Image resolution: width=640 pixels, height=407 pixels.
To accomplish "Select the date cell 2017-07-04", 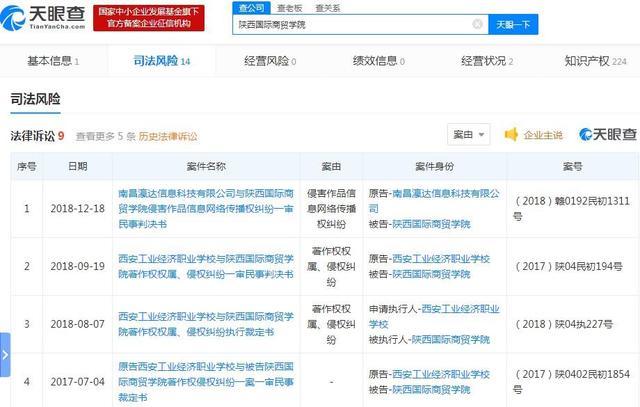I will (x=78, y=382).
